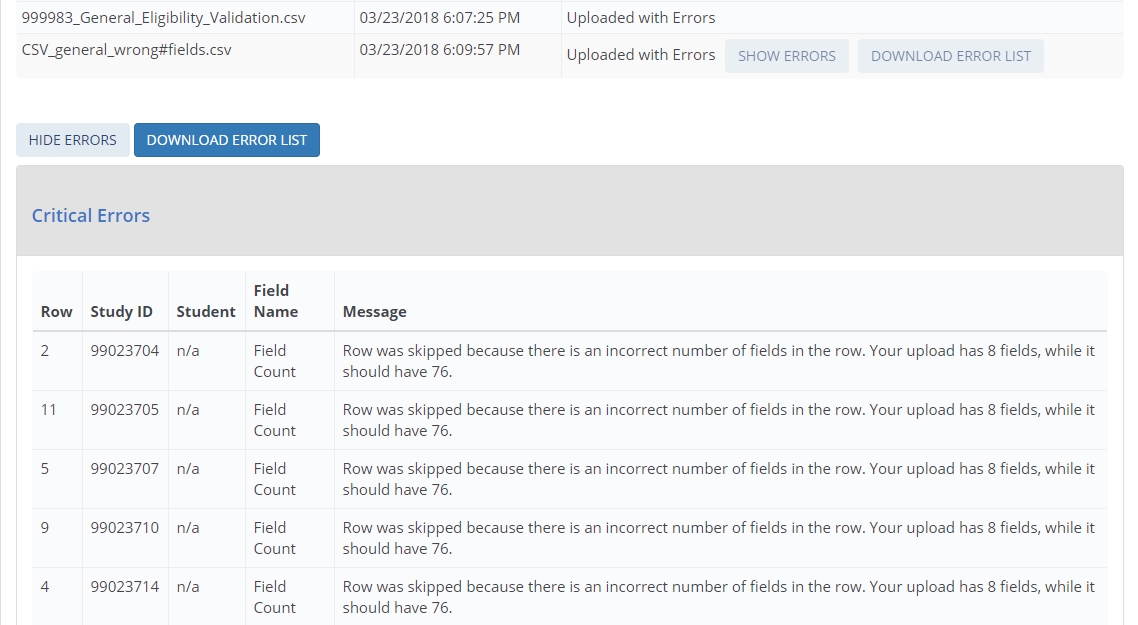Click Study ID 99023710 in the table
This screenshot has height=625, width=1138.
pyautogui.click(x=124, y=528)
